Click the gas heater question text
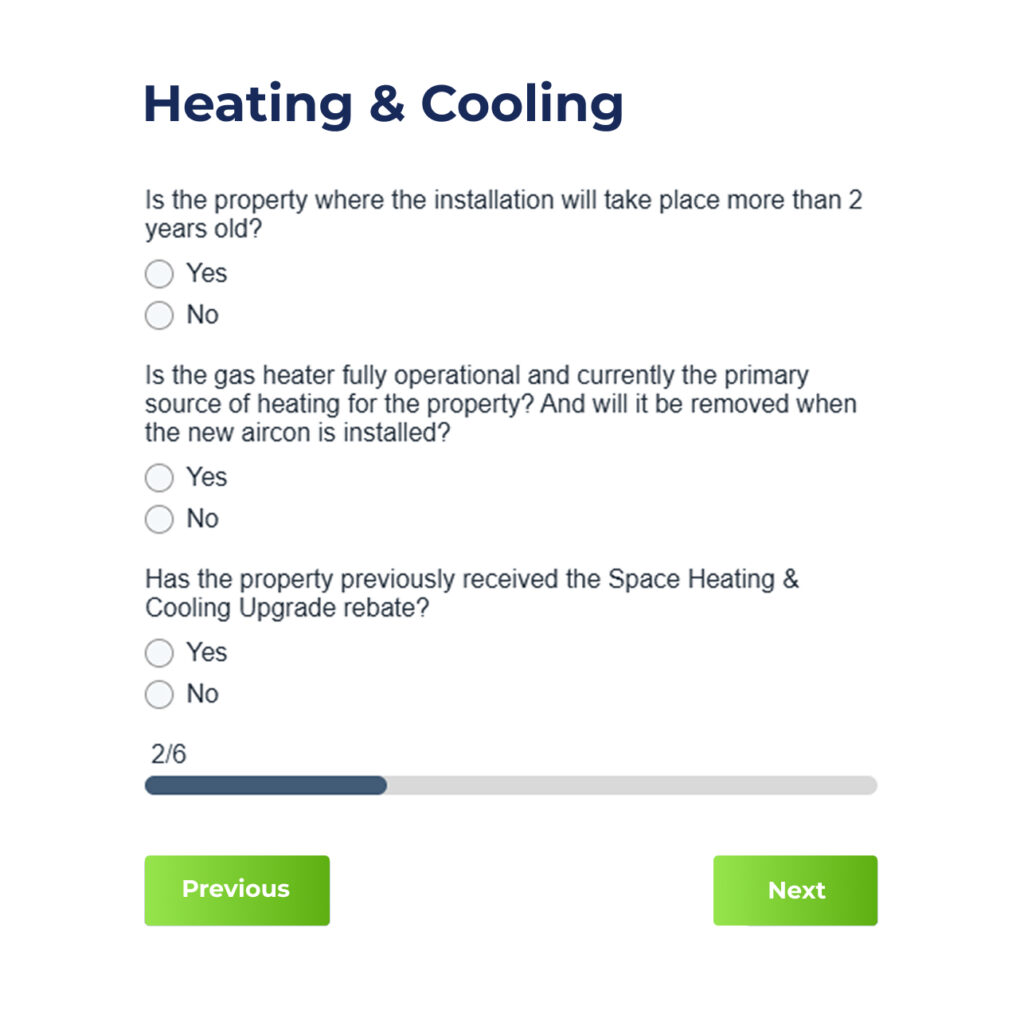The height and width of the screenshot is (1010, 1024). click(x=500, y=405)
